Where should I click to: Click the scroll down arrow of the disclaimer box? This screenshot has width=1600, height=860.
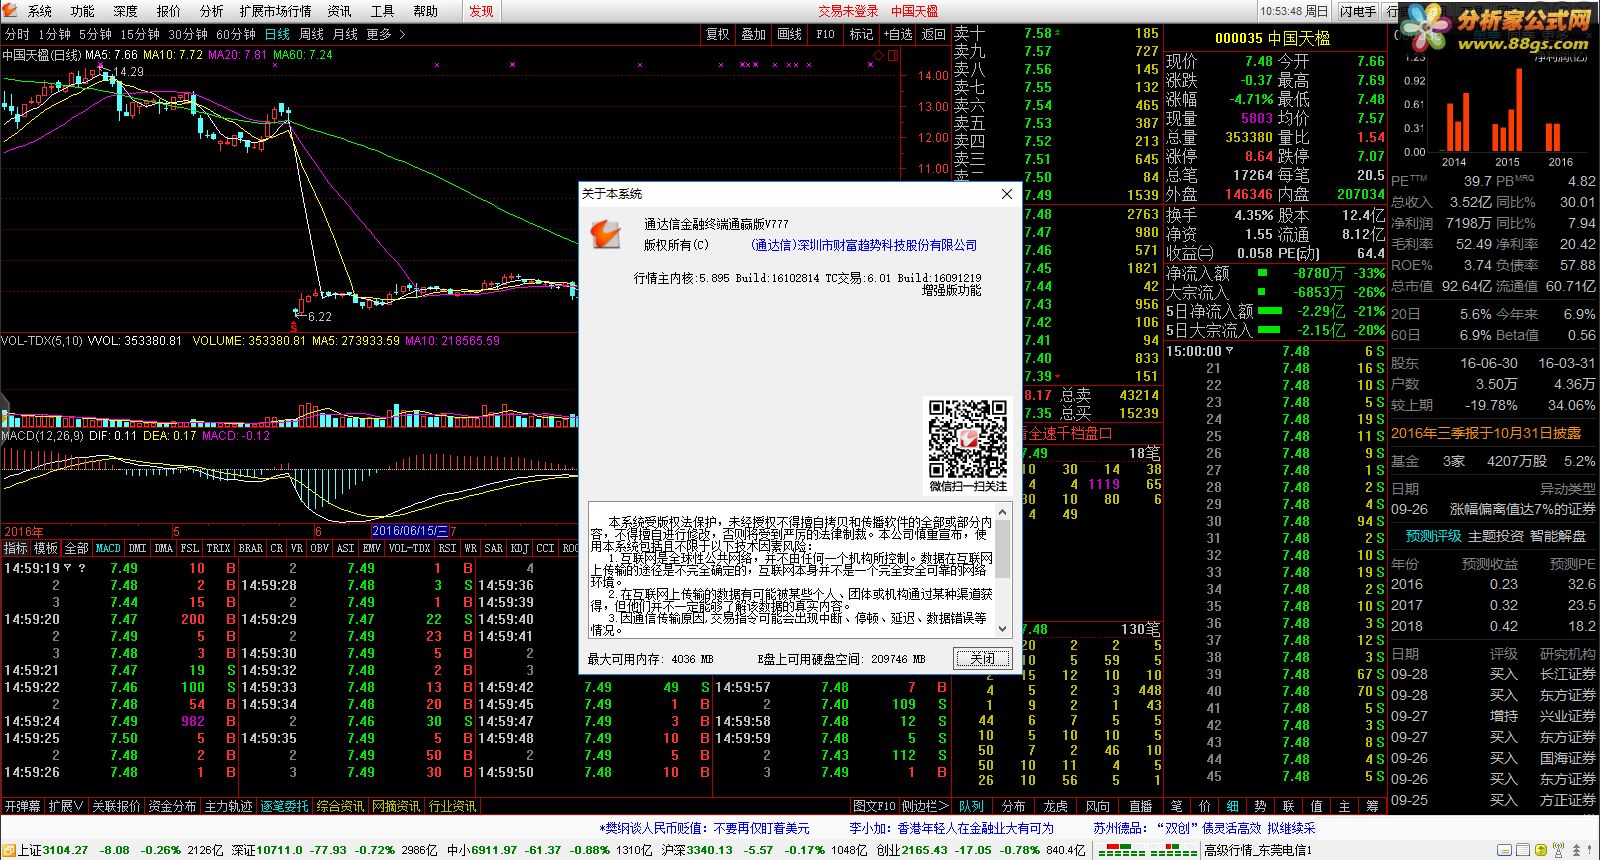click(1003, 629)
